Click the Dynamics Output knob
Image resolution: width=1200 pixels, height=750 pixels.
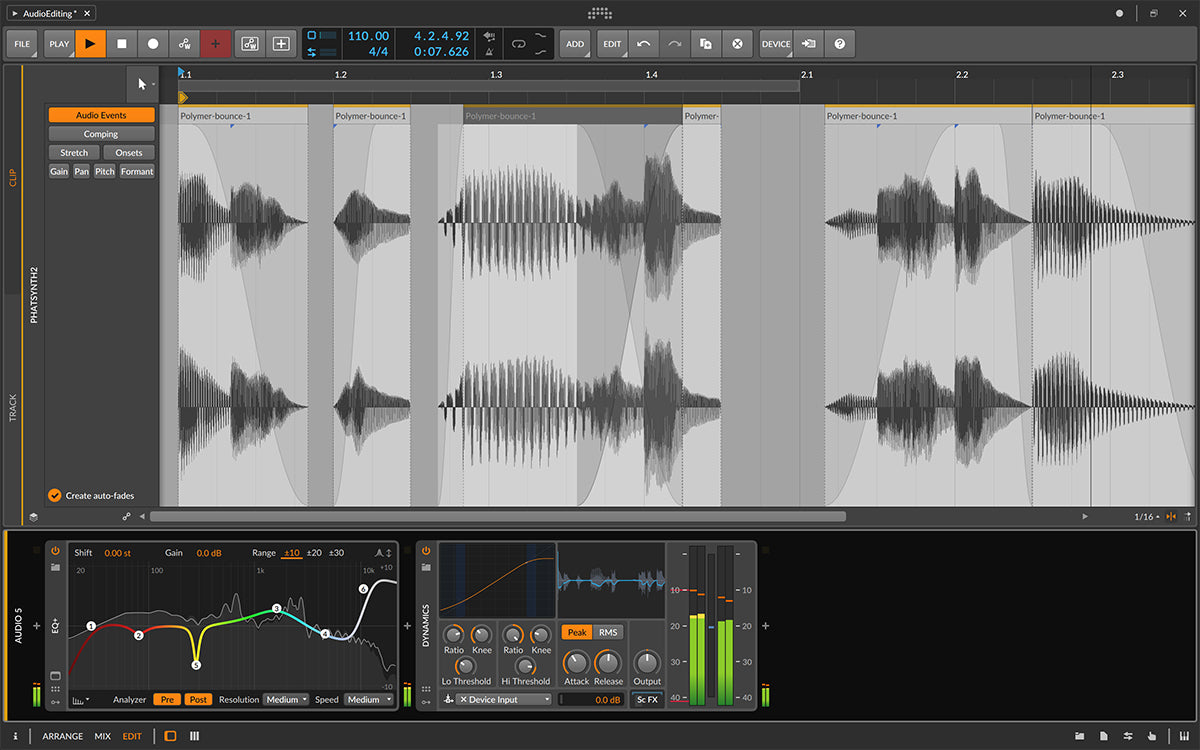[647, 662]
